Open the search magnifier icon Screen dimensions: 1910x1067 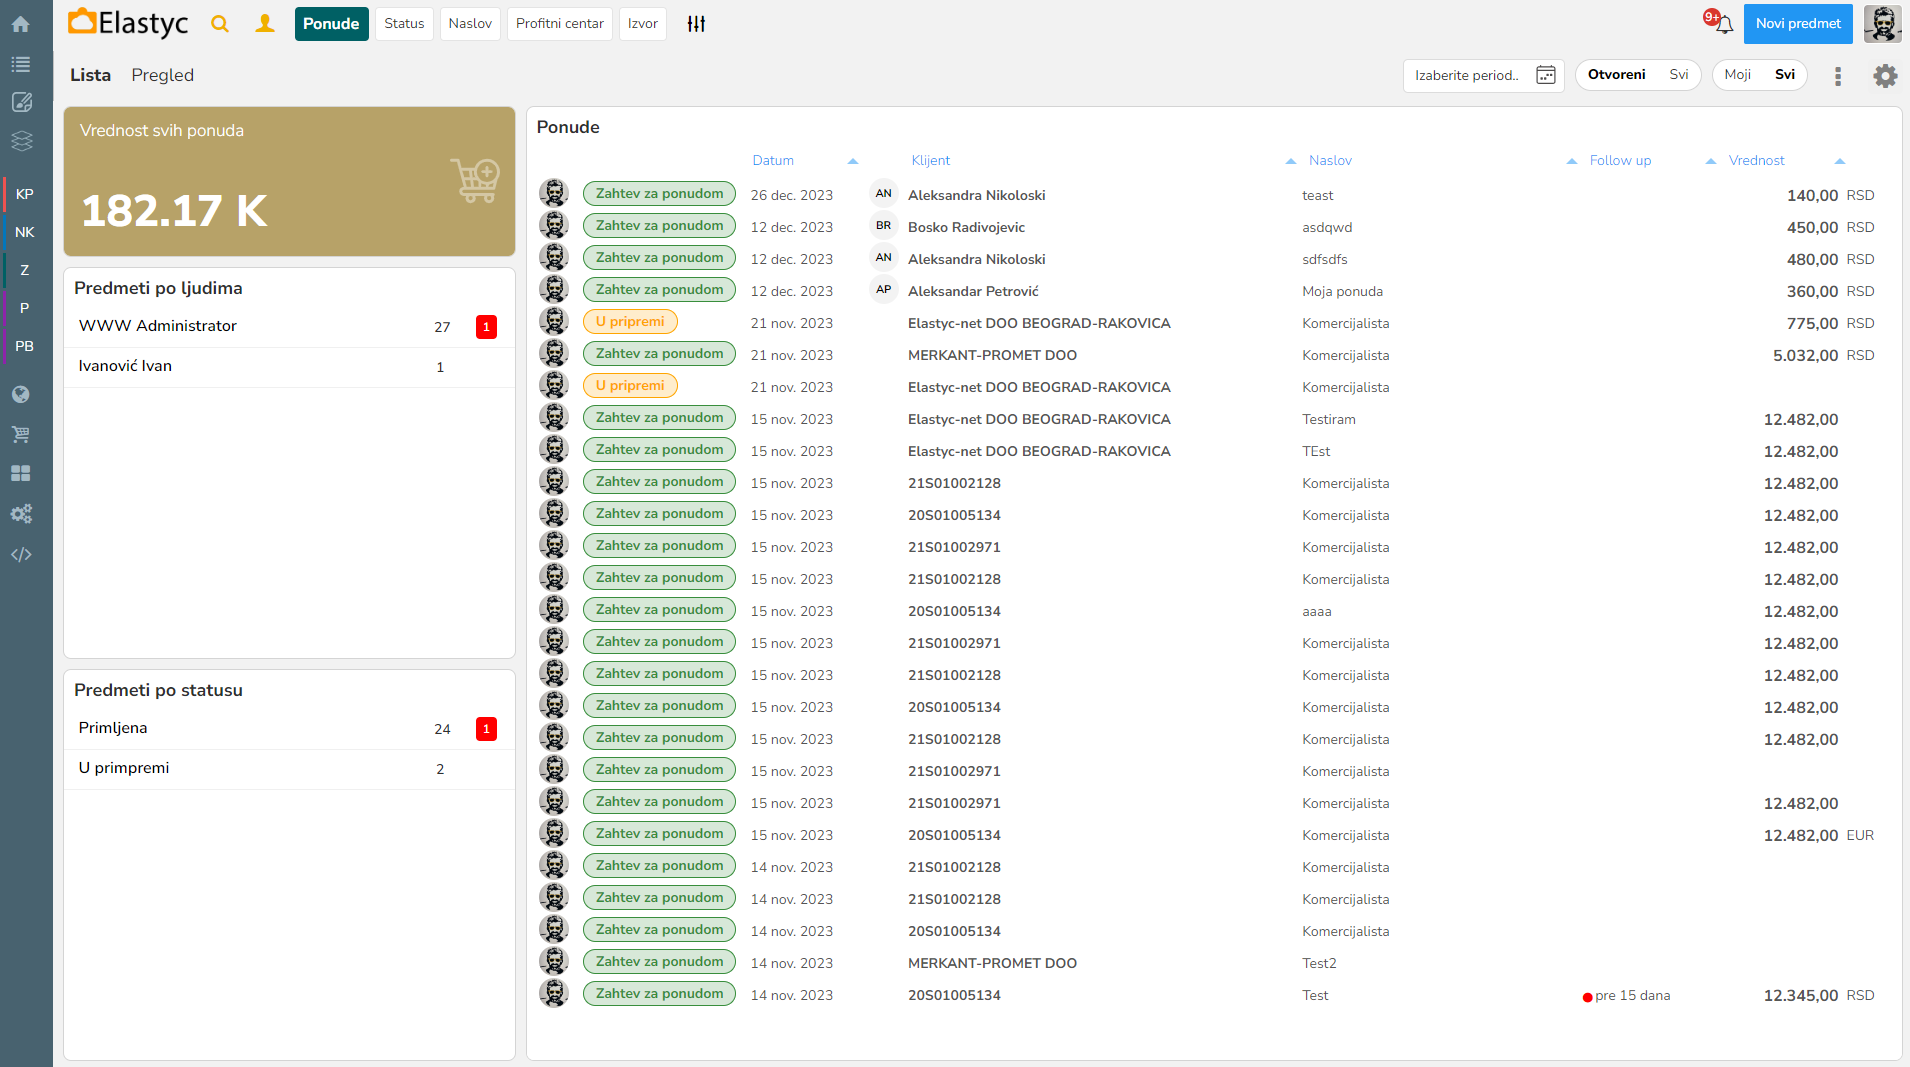220,24
